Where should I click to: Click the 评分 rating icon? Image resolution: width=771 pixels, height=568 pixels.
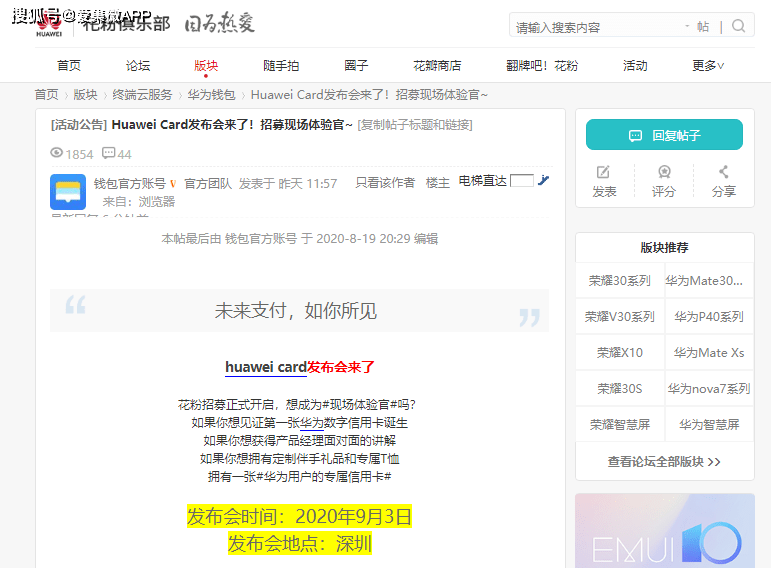[664, 172]
